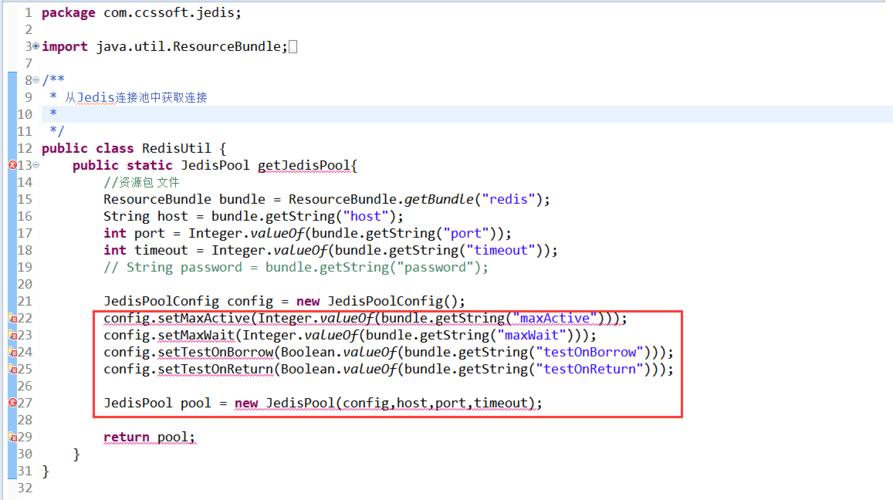
Task: Open quick-fix marker beside line 23
Action: coord(12,335)
